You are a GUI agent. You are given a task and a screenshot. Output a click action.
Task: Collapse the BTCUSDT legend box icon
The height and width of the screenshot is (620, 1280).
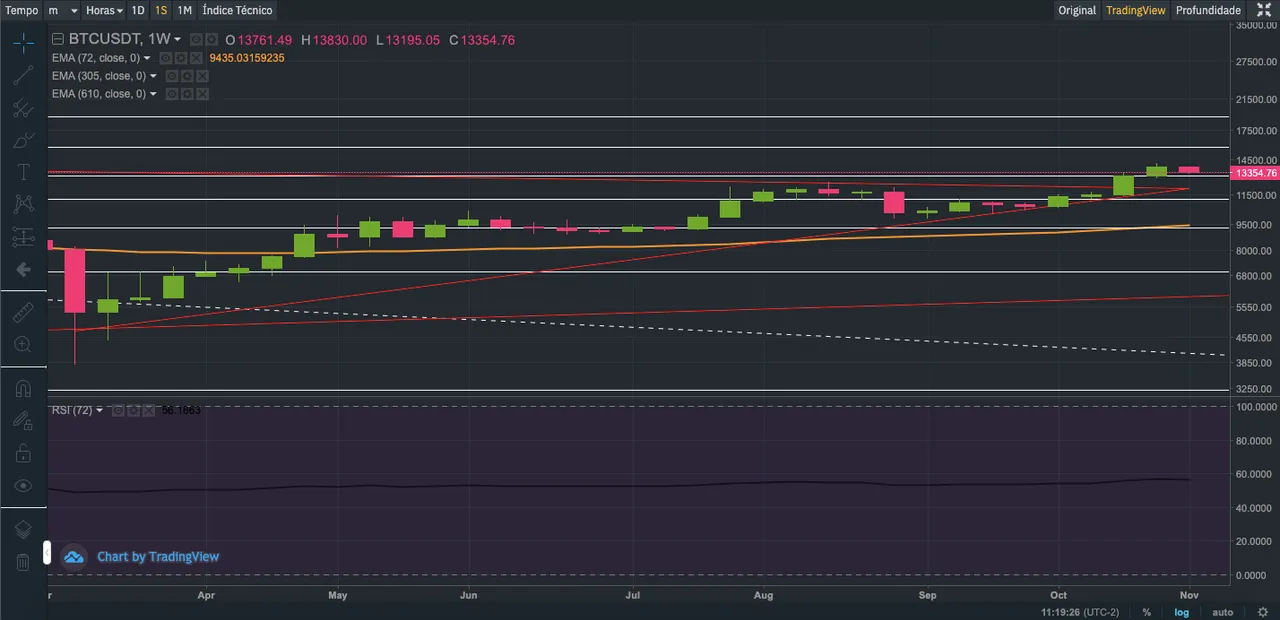coord(58,40)
